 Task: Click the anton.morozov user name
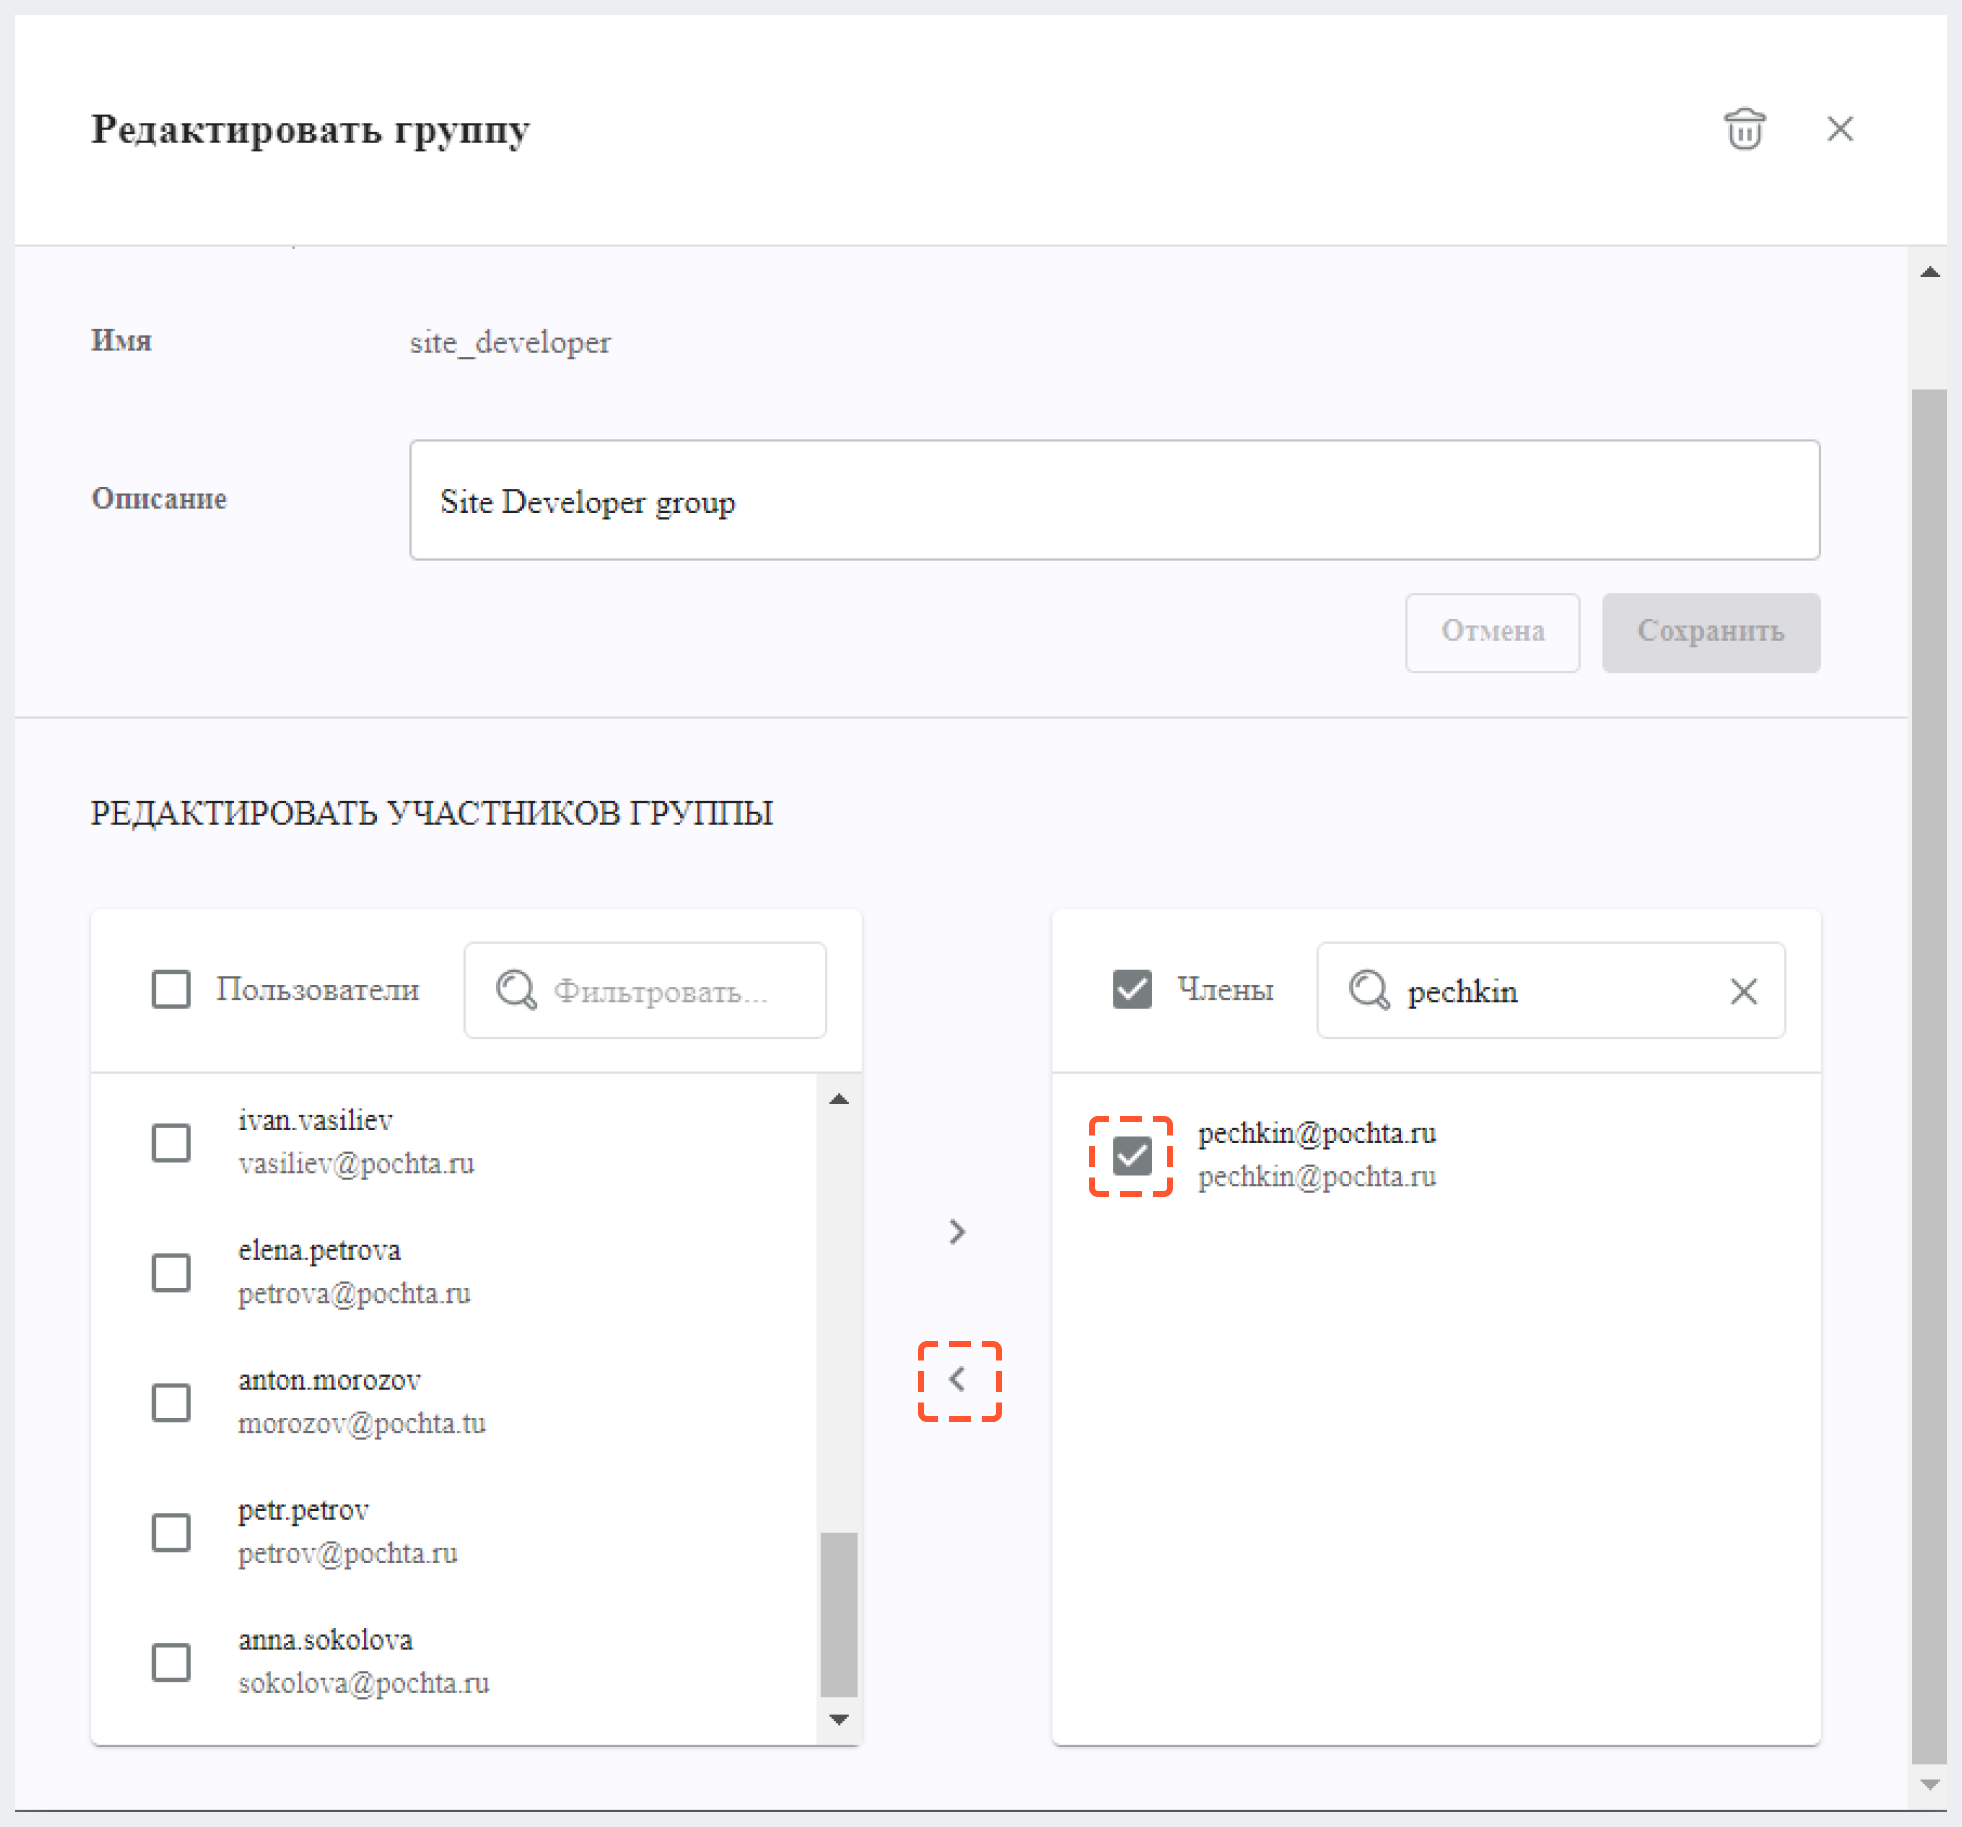click(329, 1380)
